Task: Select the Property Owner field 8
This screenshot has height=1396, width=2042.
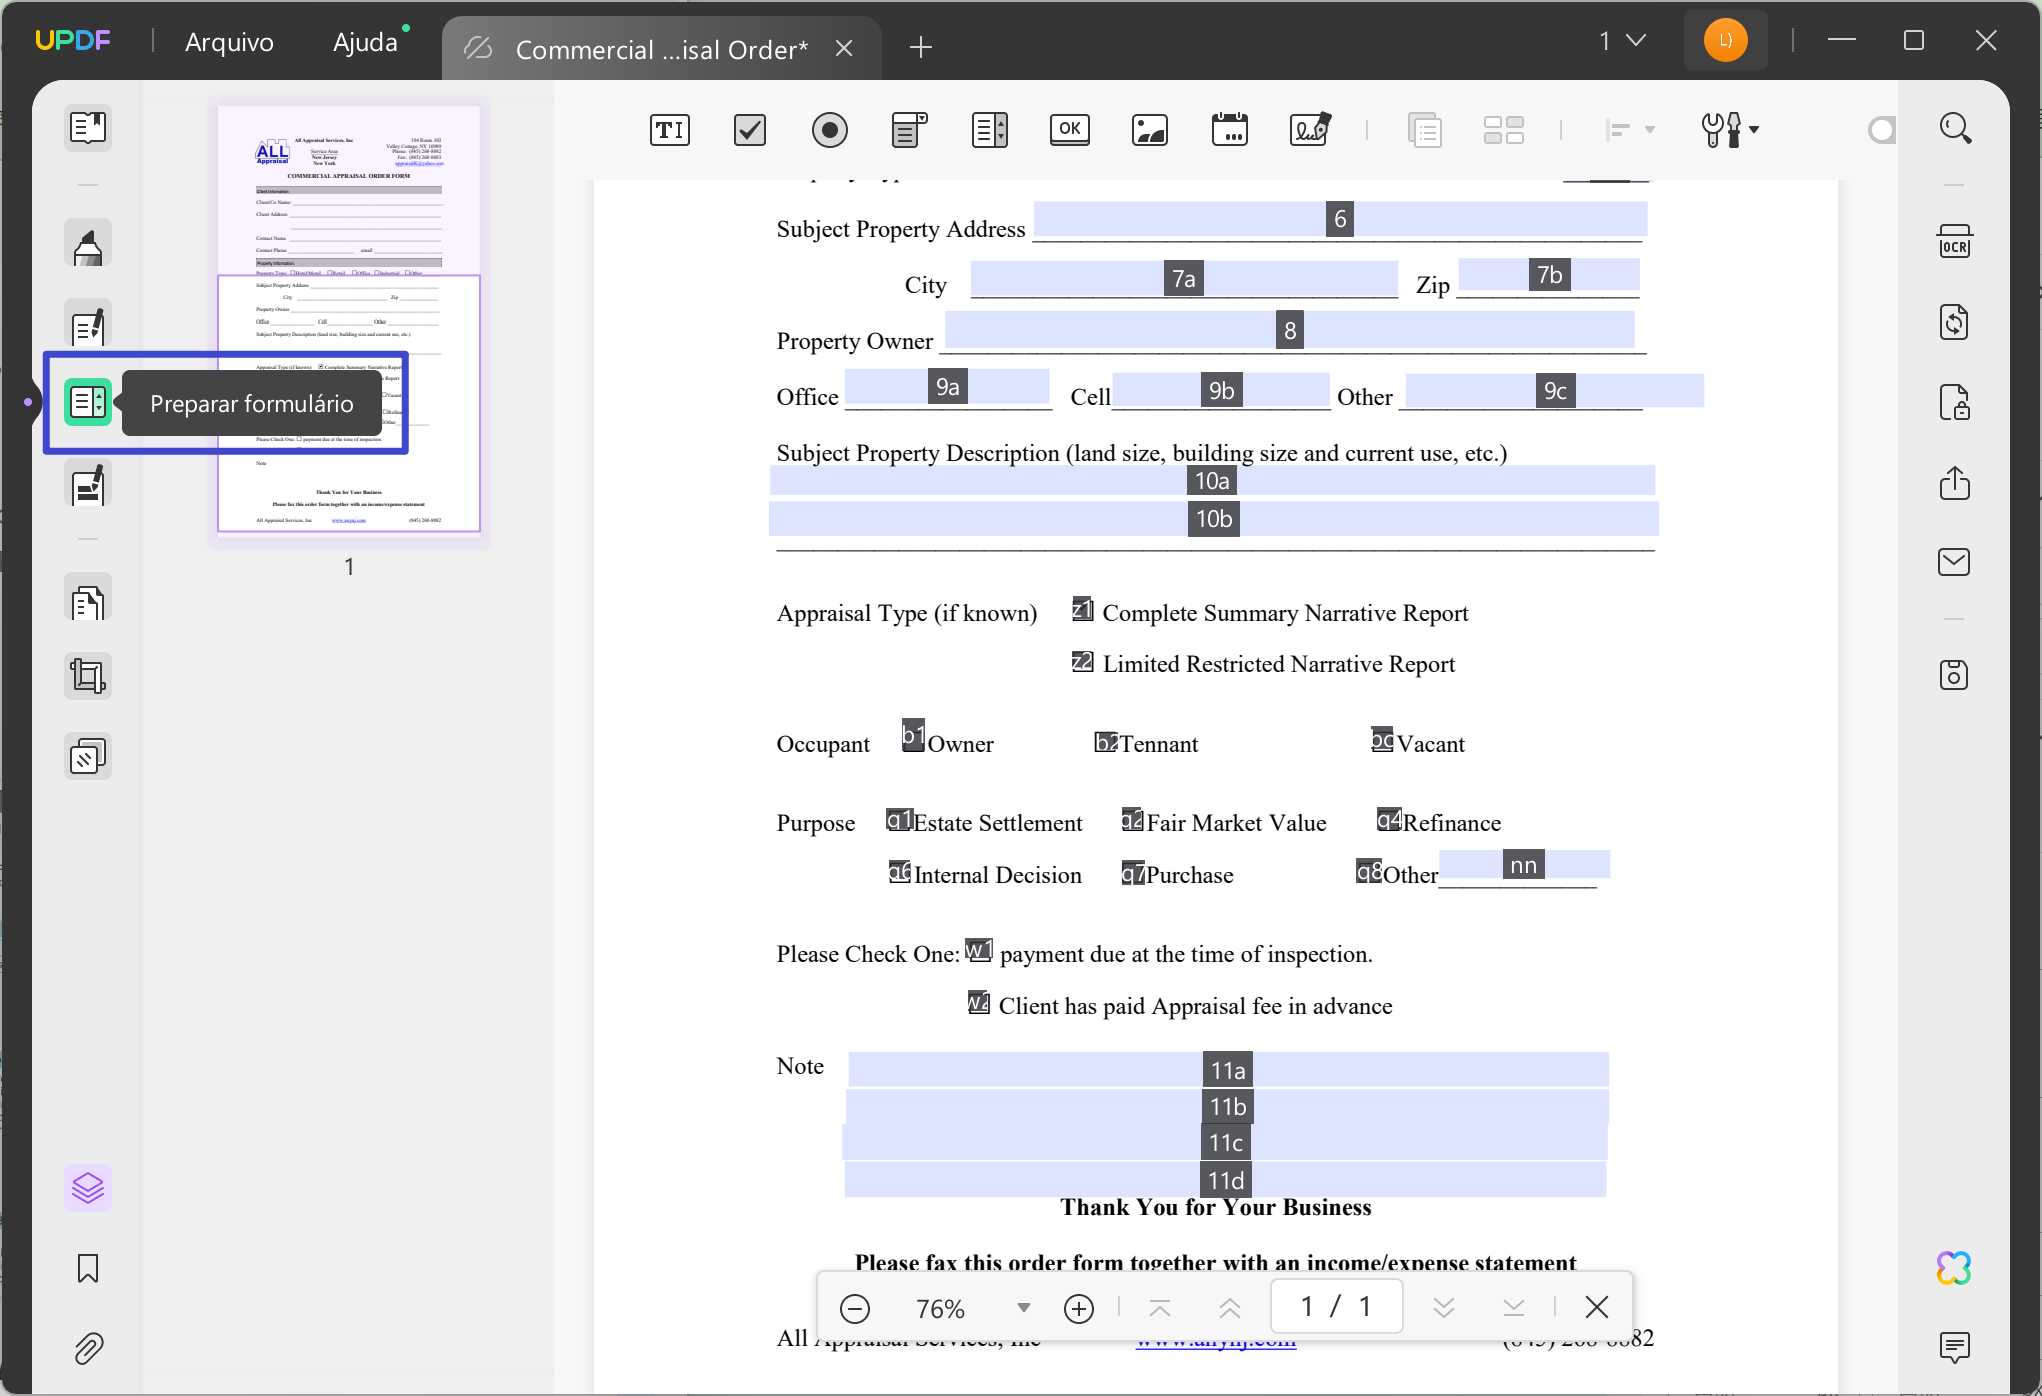Action: point(1290,330)
